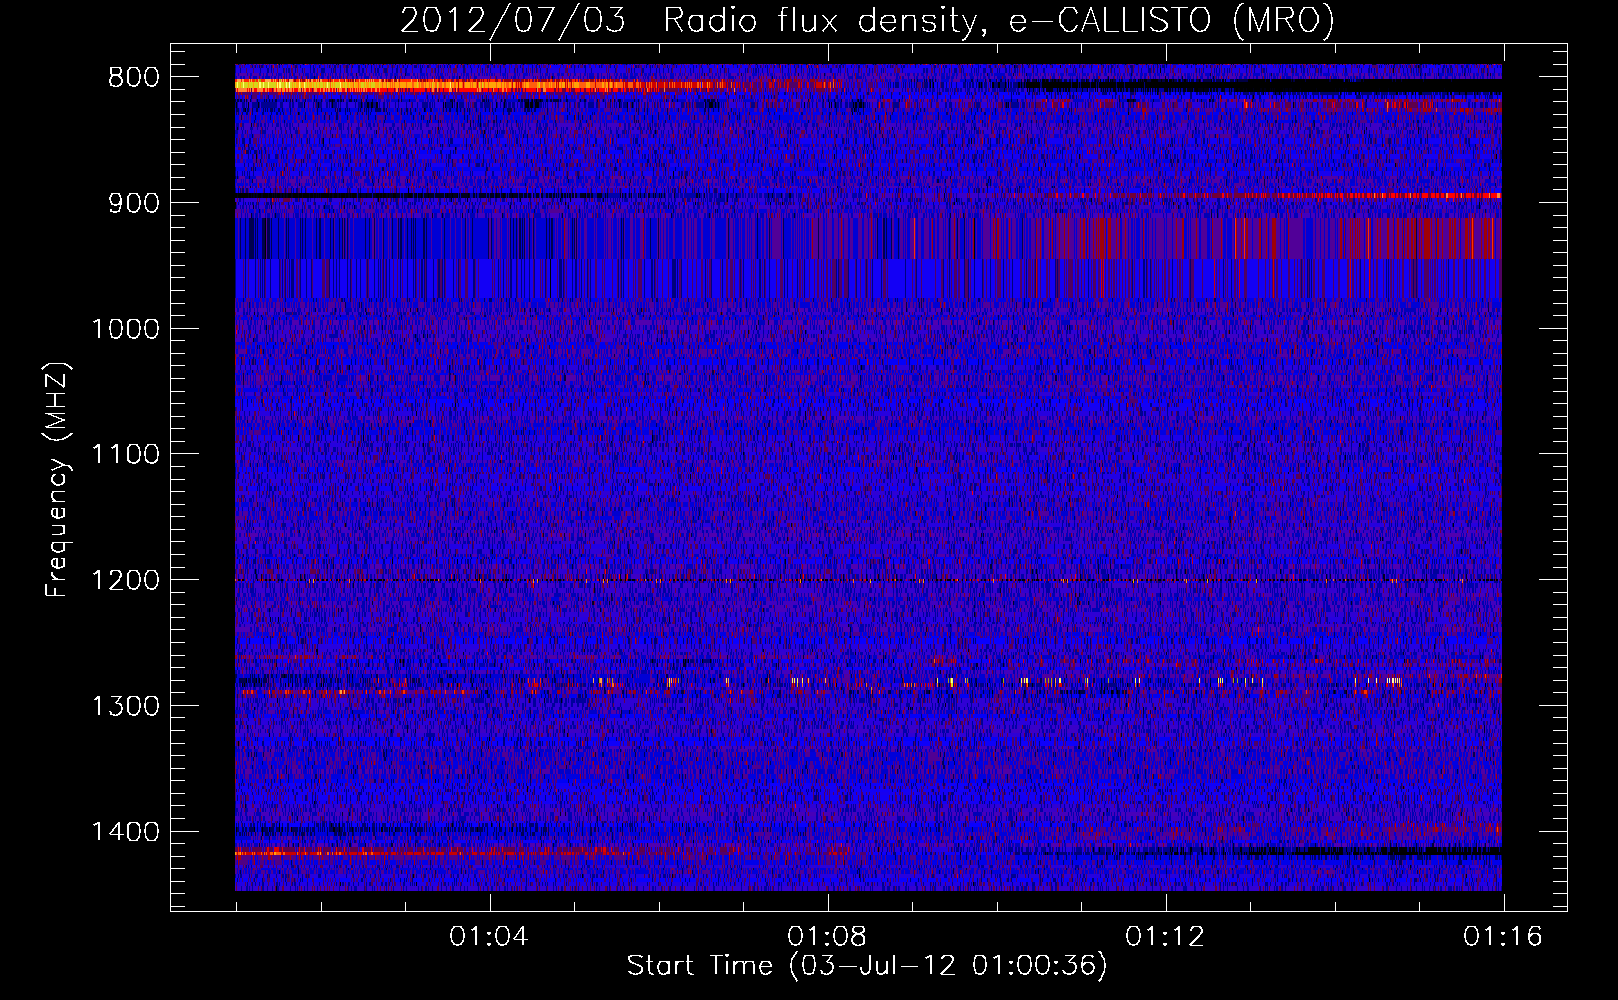Click the 900 frequency tick label

[x=134, y=203]
